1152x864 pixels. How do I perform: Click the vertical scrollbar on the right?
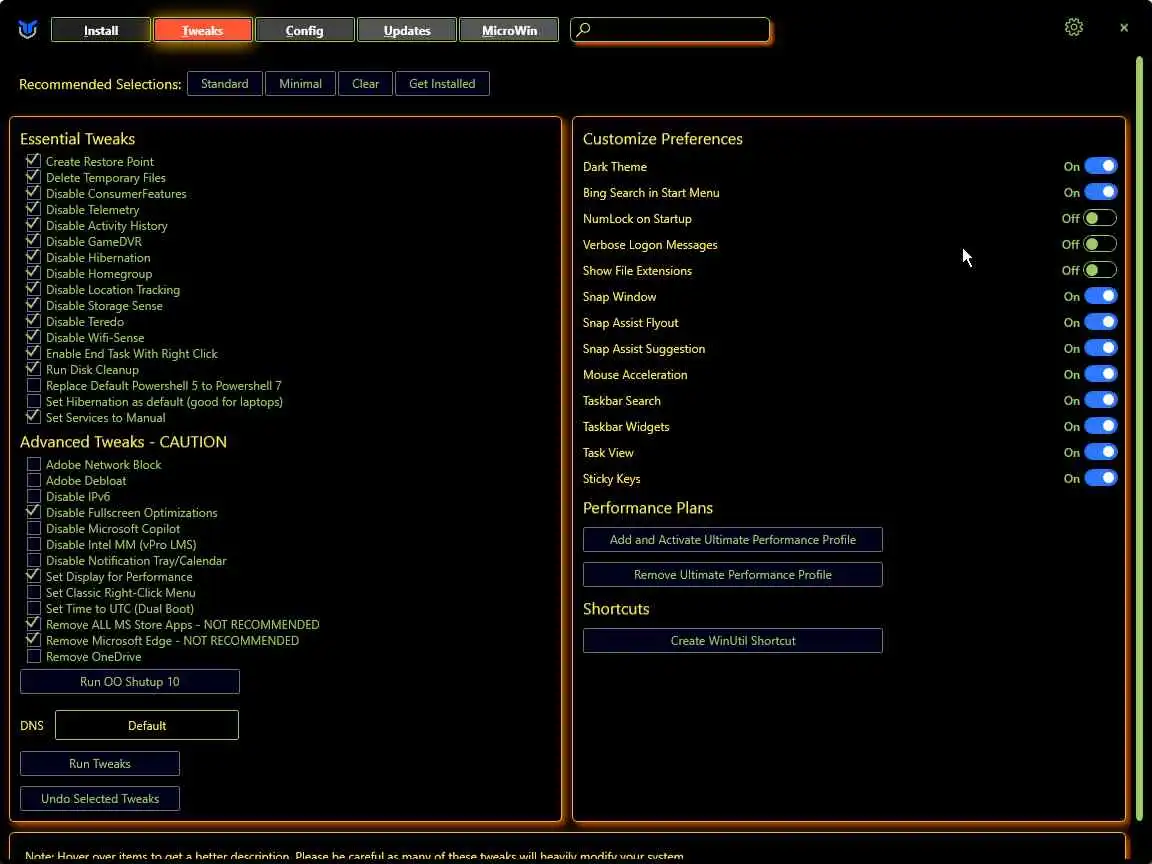point(1140,438)
